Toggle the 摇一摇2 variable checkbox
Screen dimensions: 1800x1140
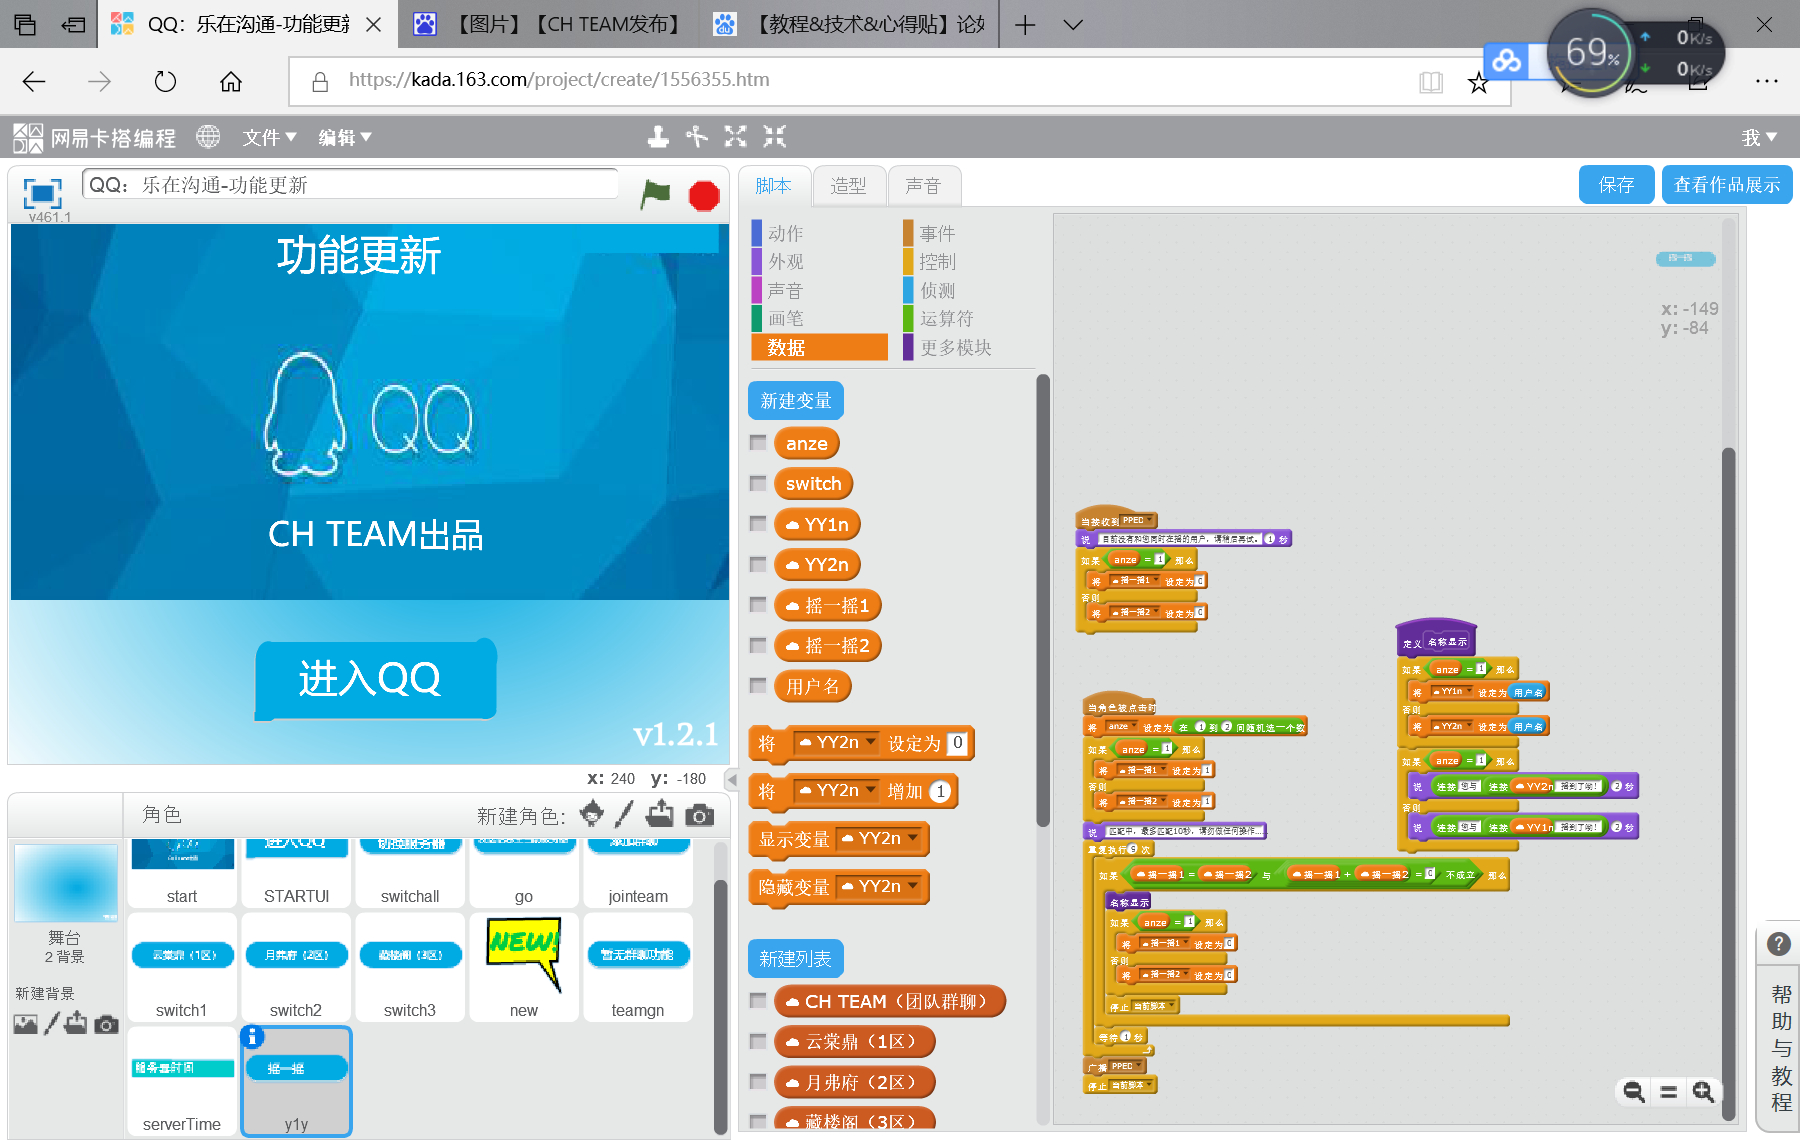tap(758, 646)
